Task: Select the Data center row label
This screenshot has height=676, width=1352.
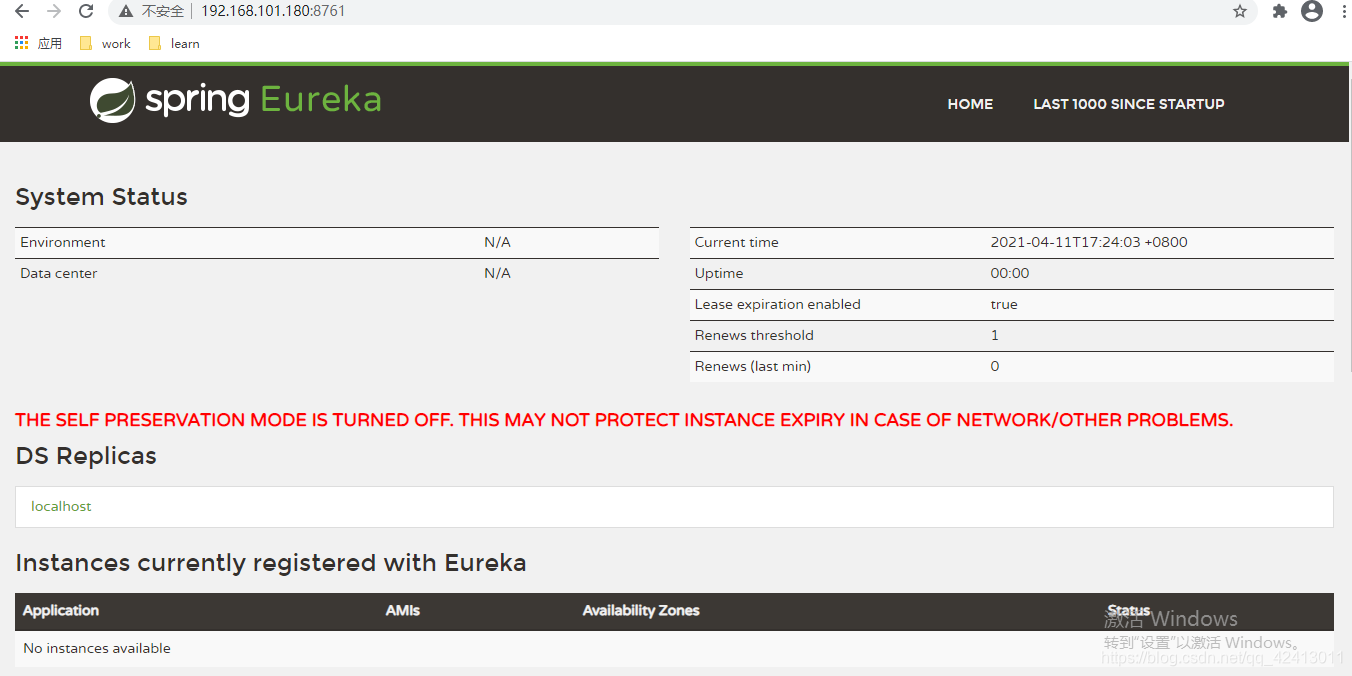Action: 59,273
